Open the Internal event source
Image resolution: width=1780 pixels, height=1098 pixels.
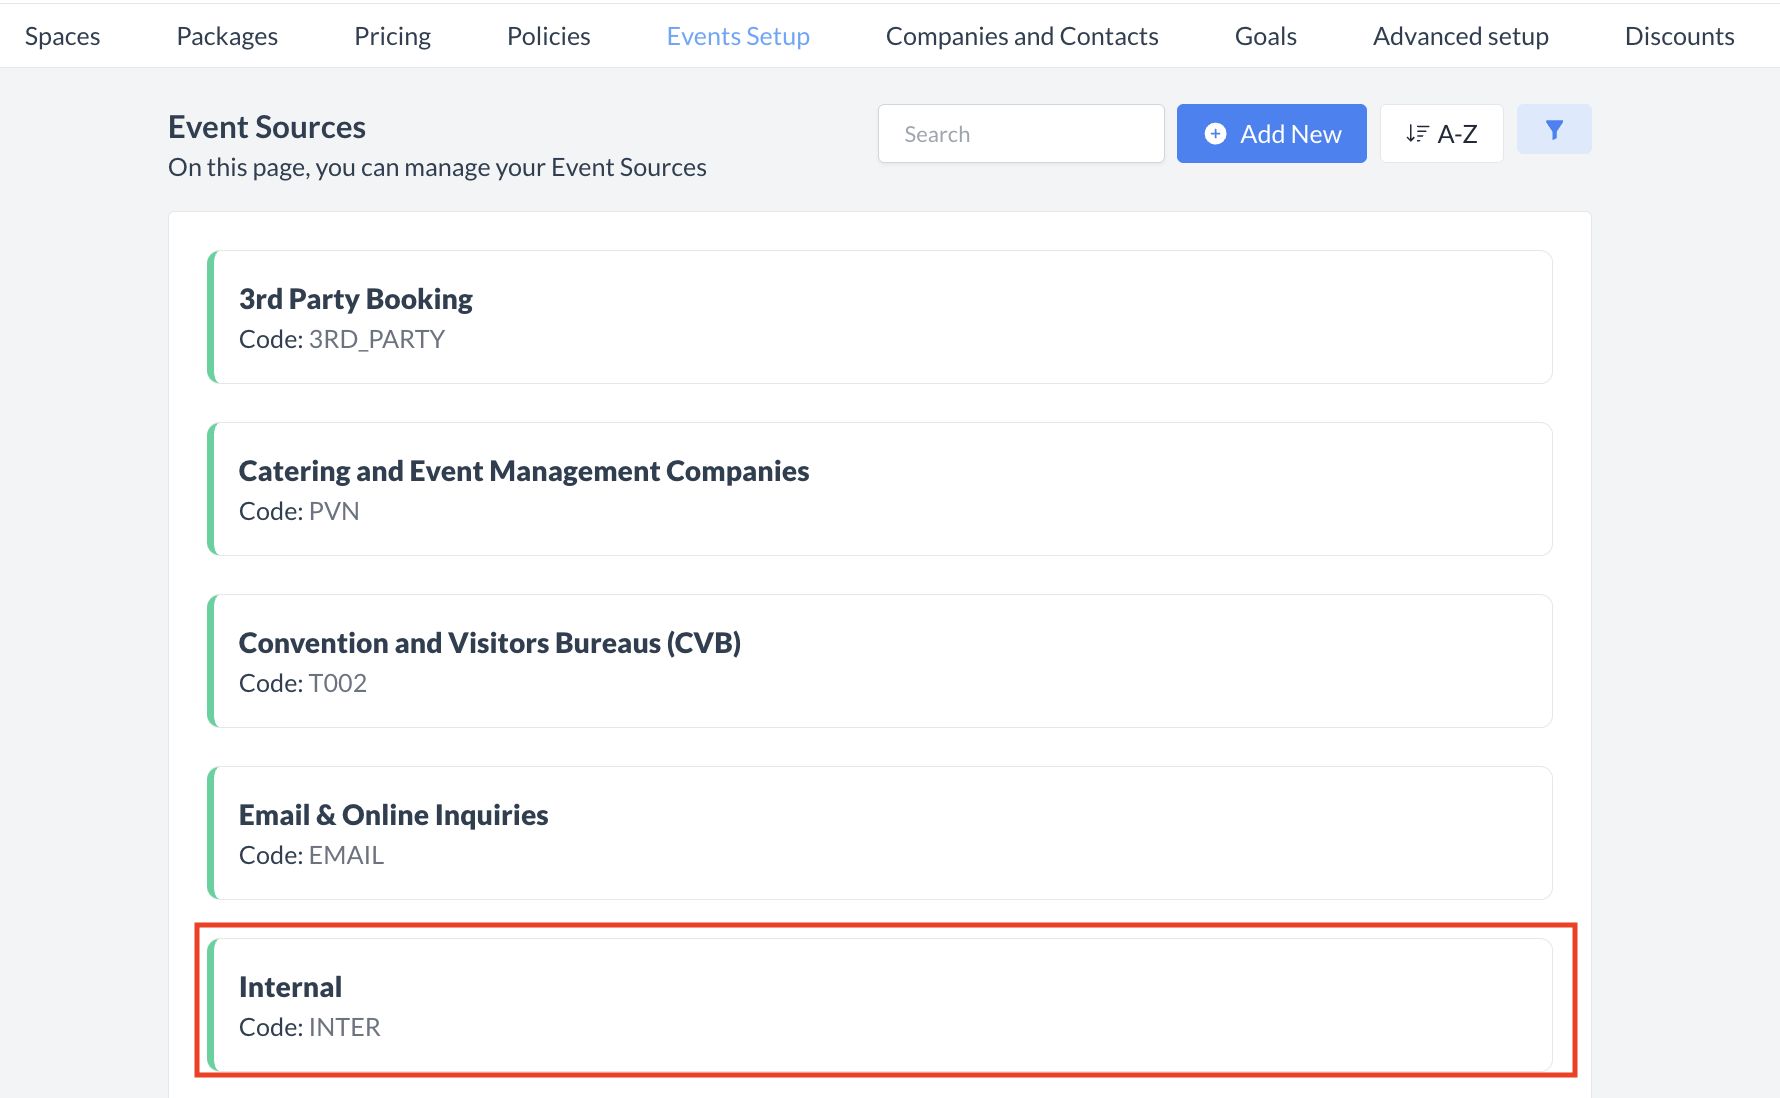click(880, 1005)
